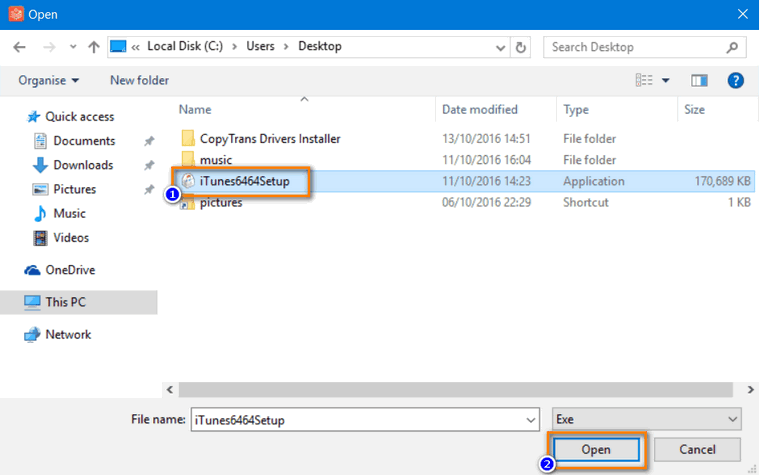Select the CopyTrans Drivers Installer folder
Image resolution: width=760 pixels, height=475 pixels.
270,139
